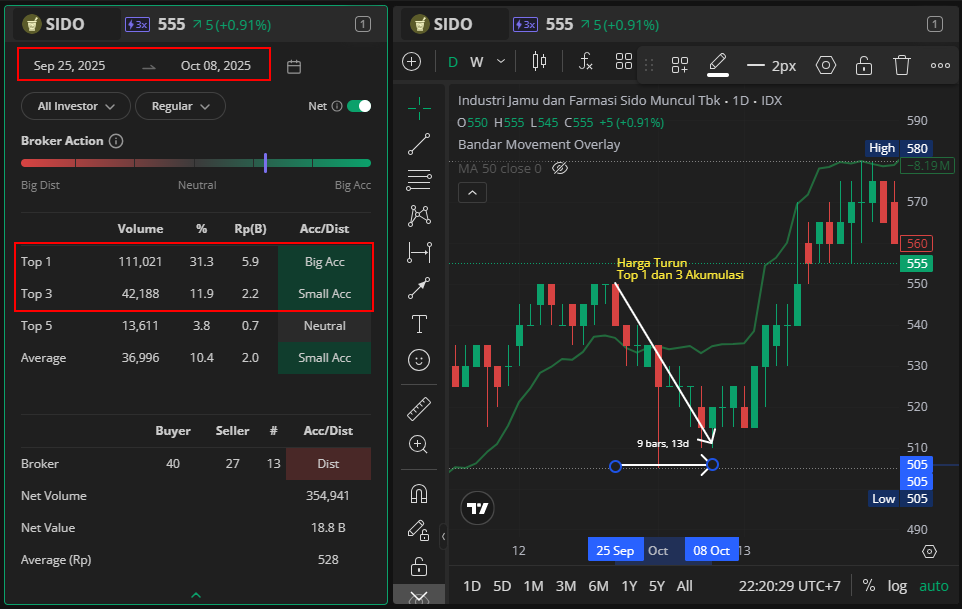Screen dimensions: 962x609
Task: Select the All range button
Action: pyautogui.click(x=685, y=586)
